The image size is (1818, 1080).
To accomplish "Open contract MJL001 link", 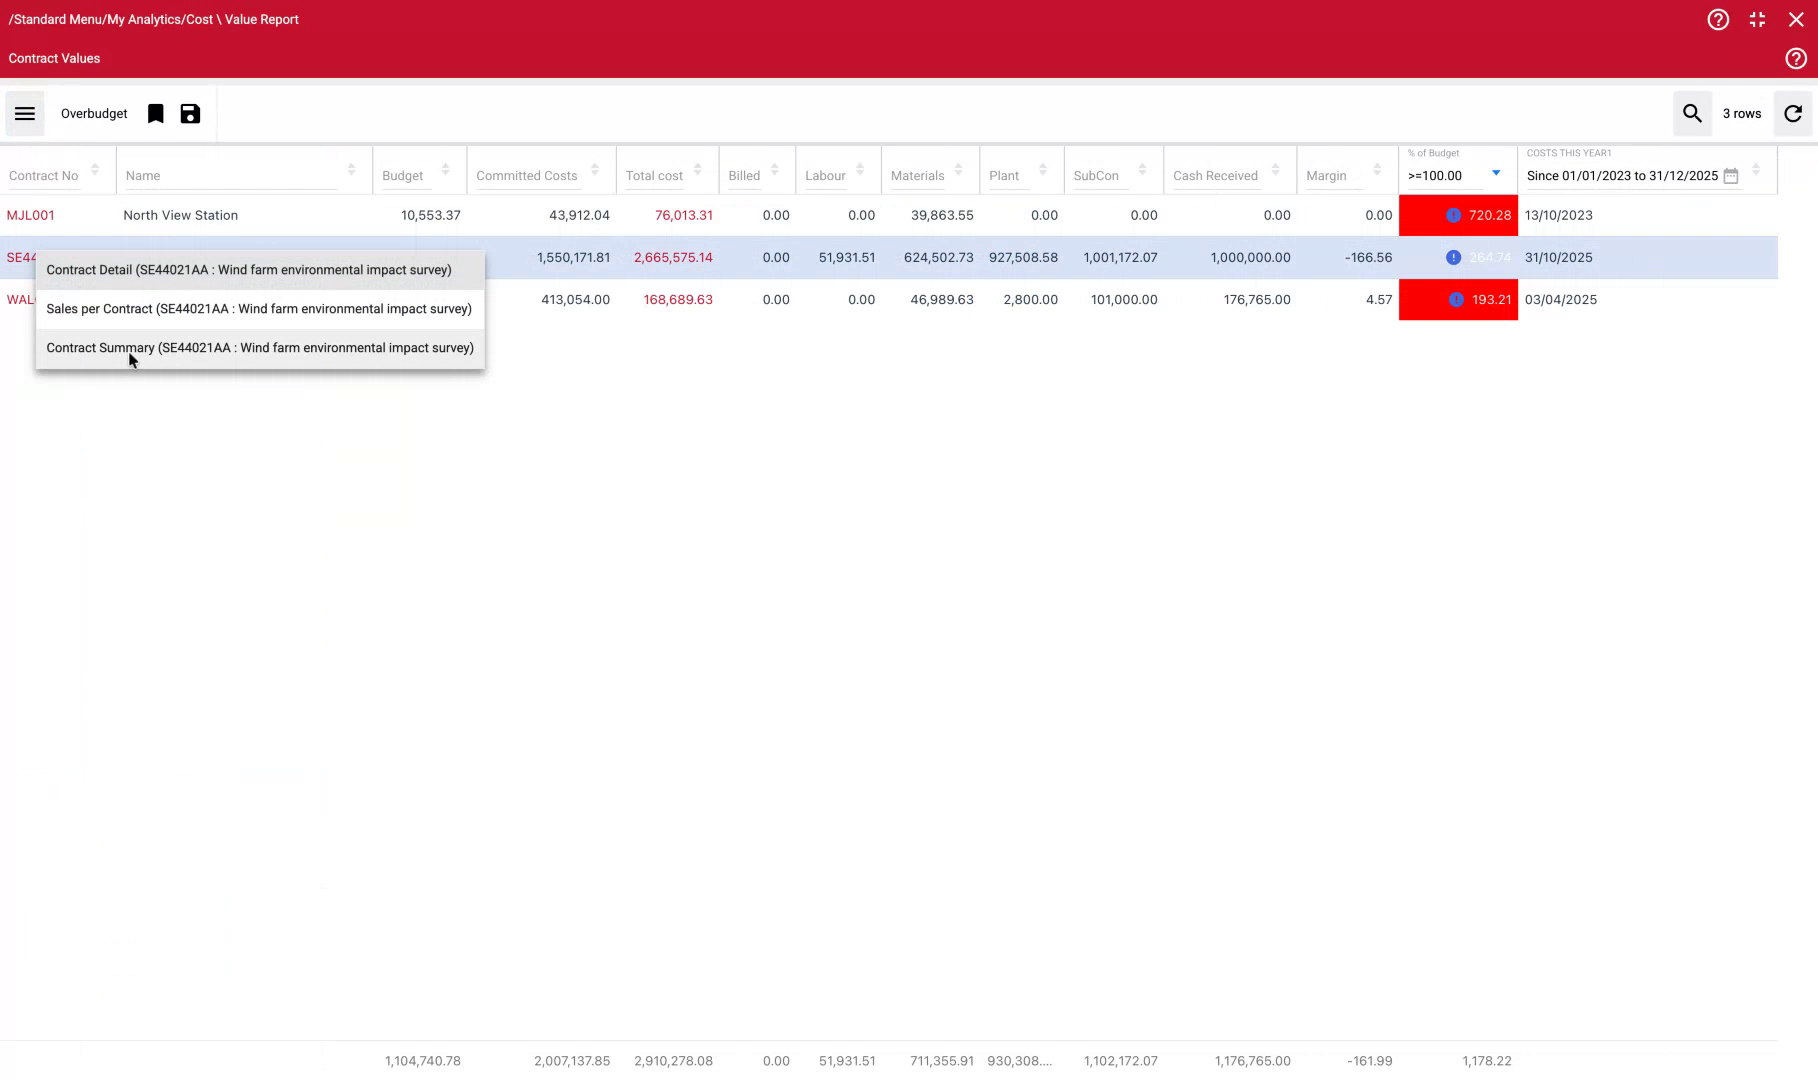I will [31, 215].
